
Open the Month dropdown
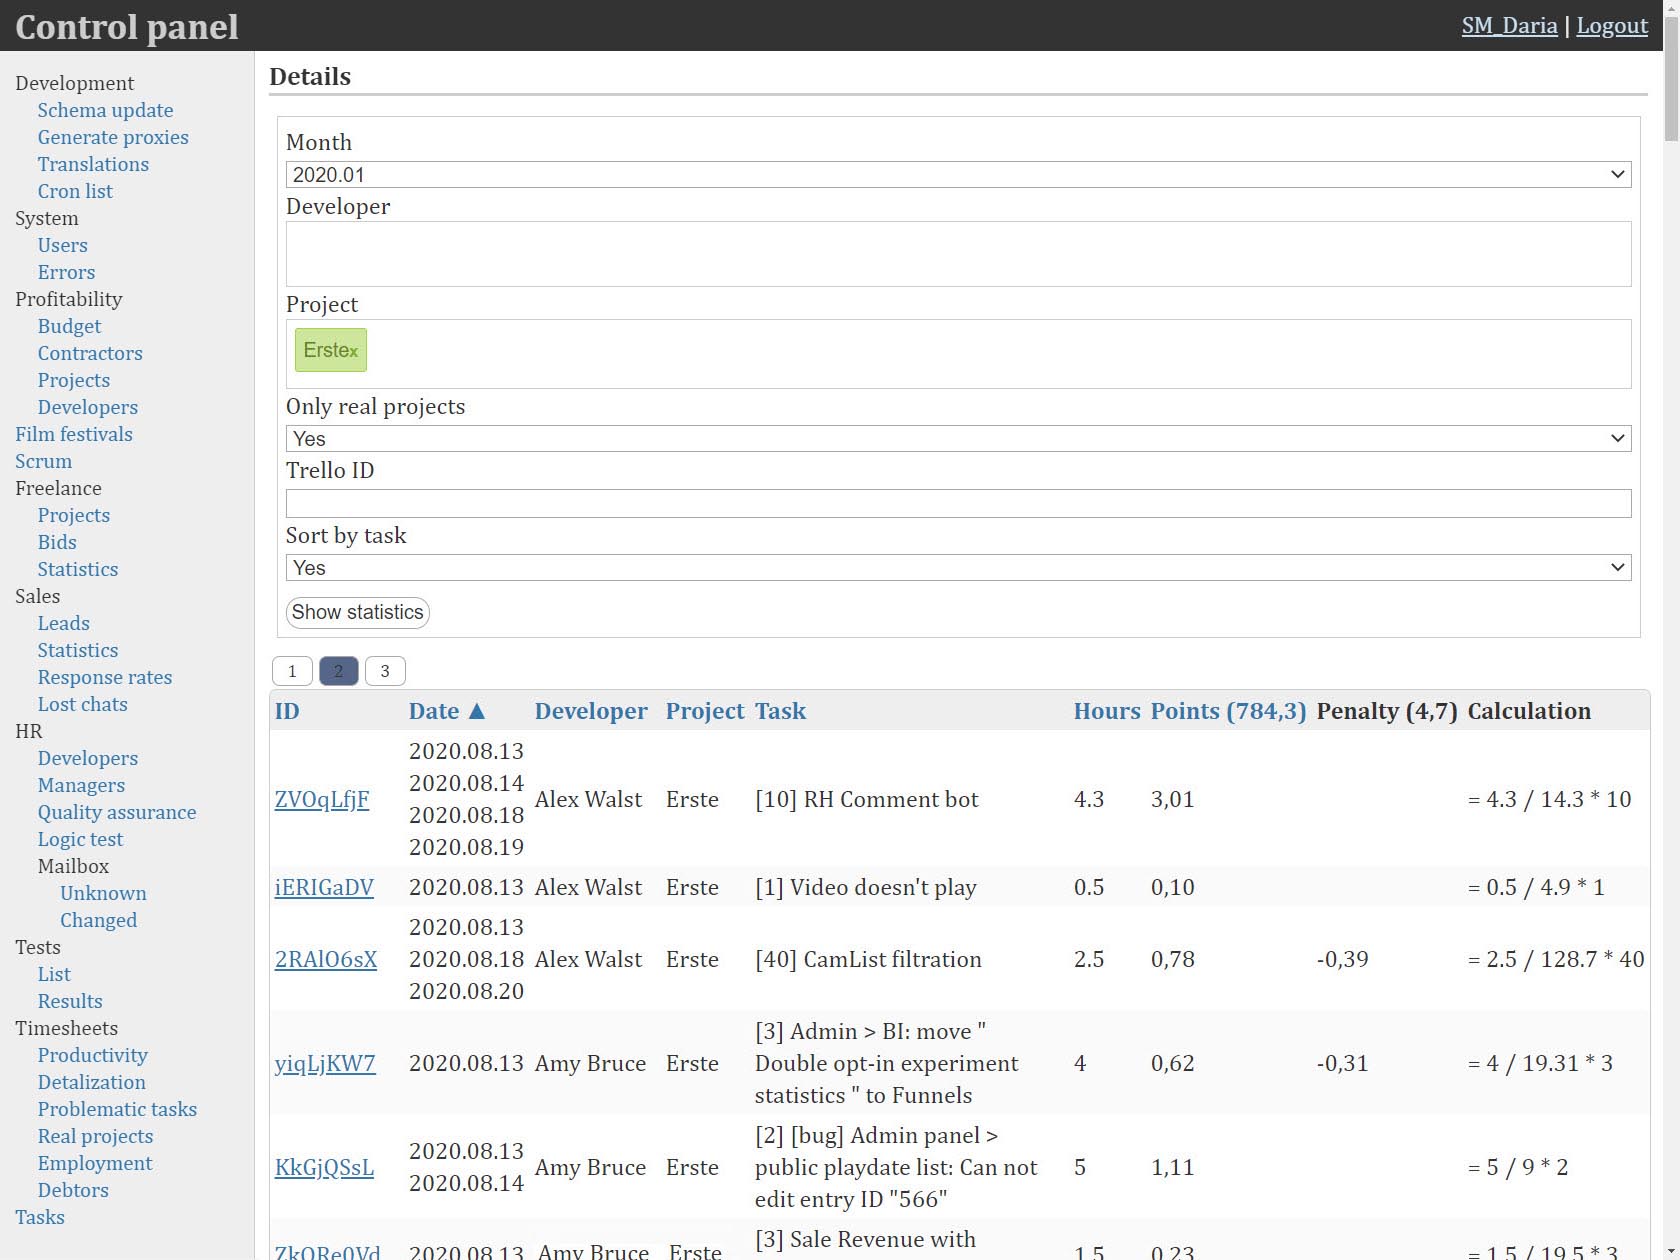pos(957,174)
